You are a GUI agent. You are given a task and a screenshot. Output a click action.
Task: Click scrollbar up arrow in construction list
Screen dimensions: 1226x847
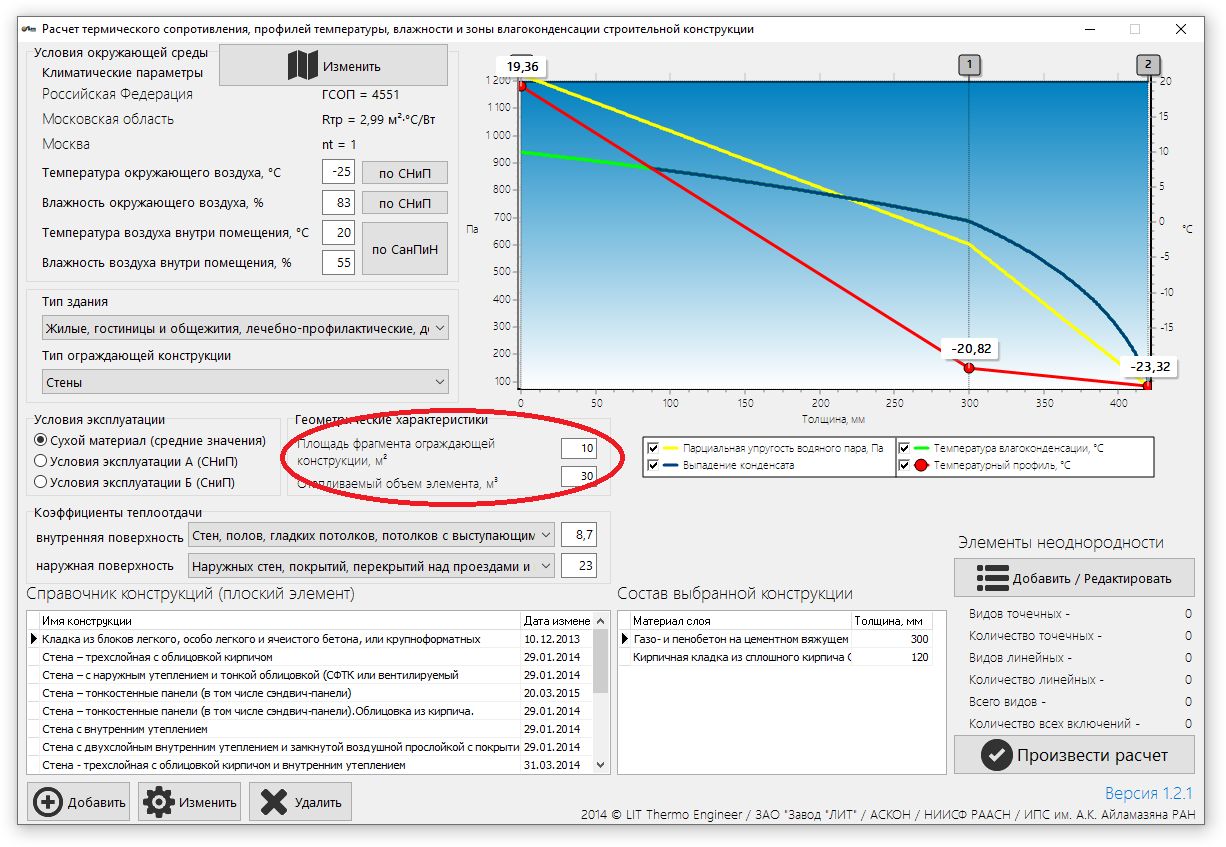[x=601, y=621]
